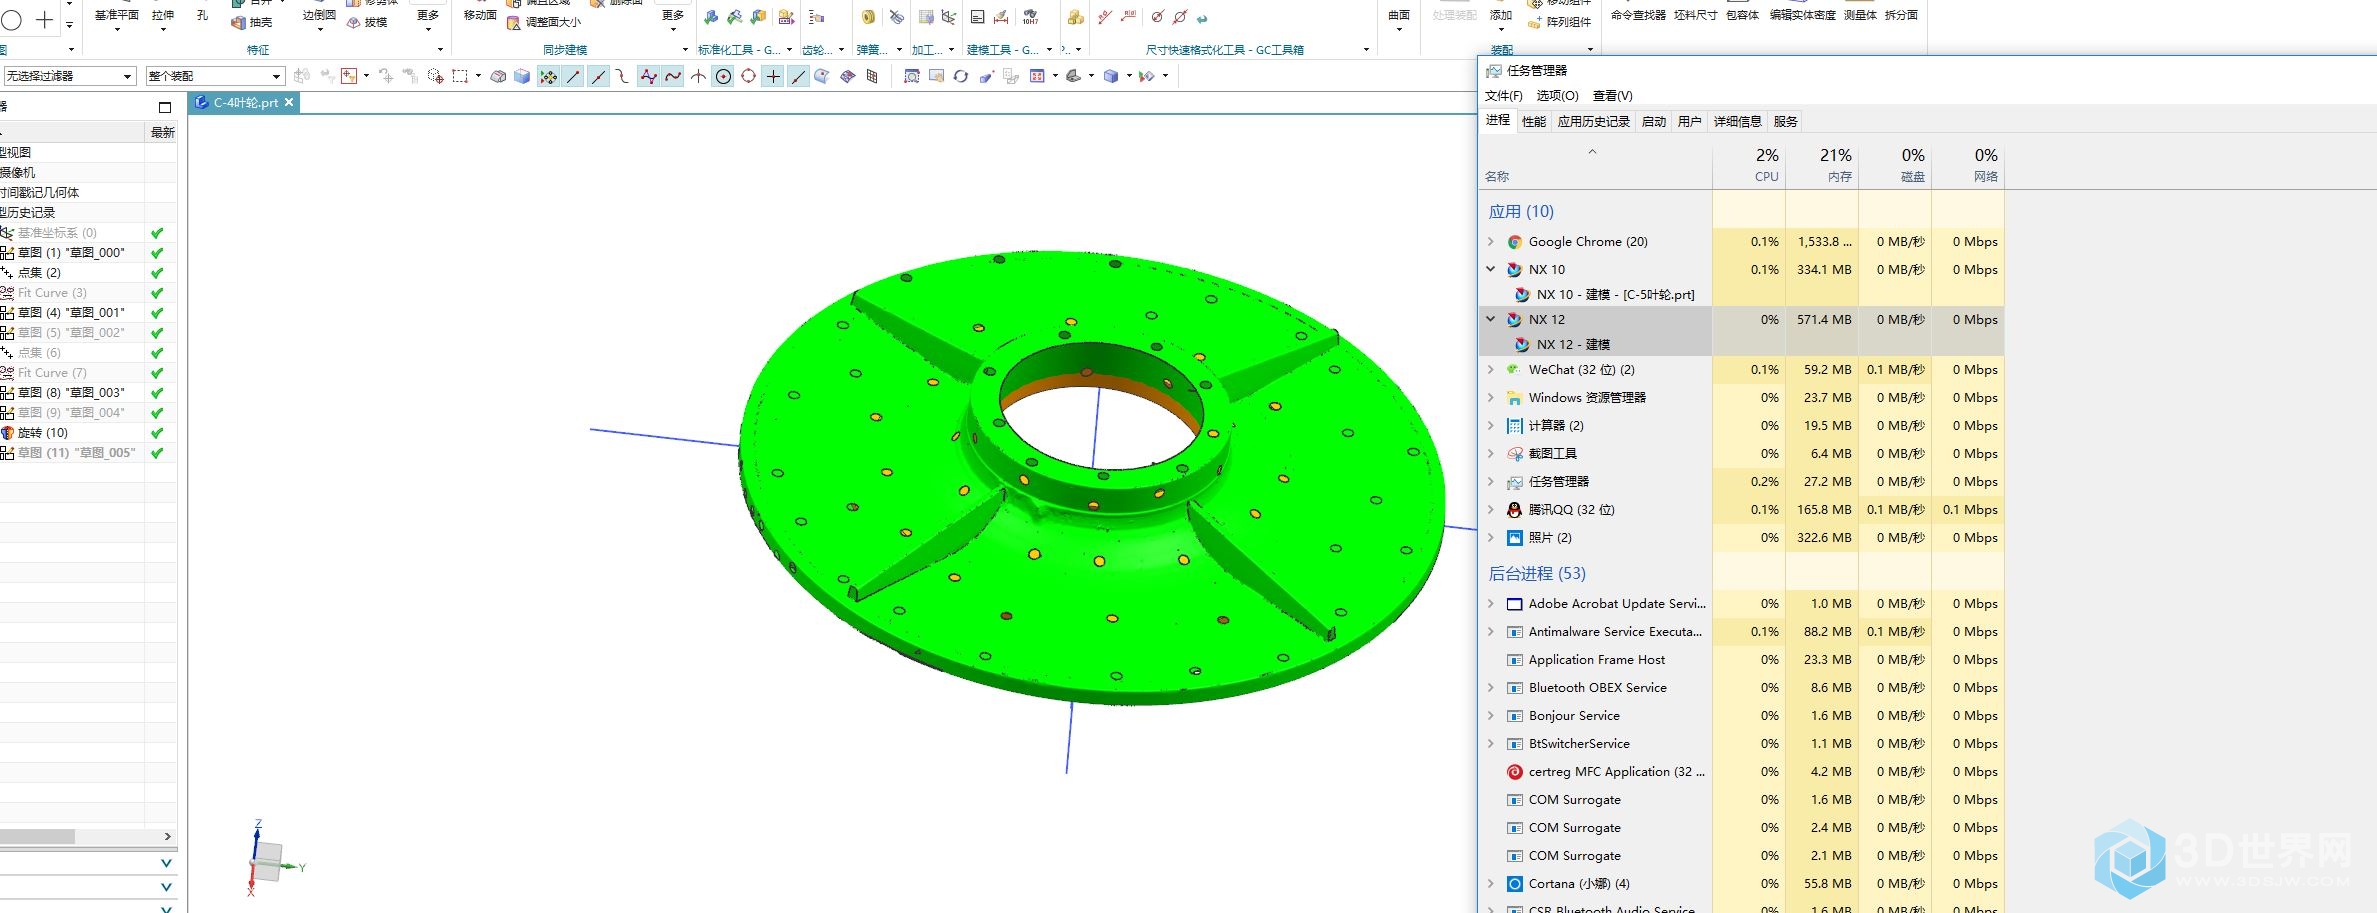2377x913 pixels.
Task: Toggle enable snap point icon
Action: (548, 76)
